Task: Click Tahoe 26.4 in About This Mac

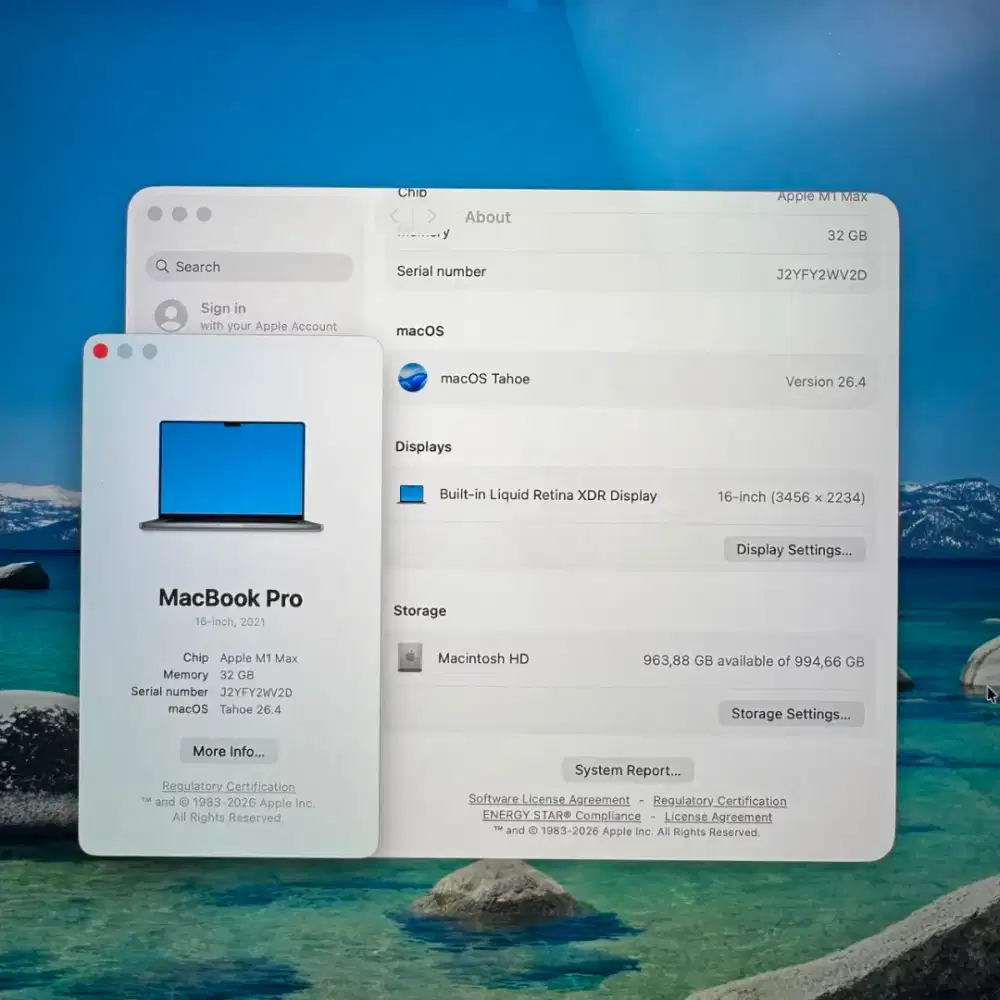Action: (x=250, y=709)
